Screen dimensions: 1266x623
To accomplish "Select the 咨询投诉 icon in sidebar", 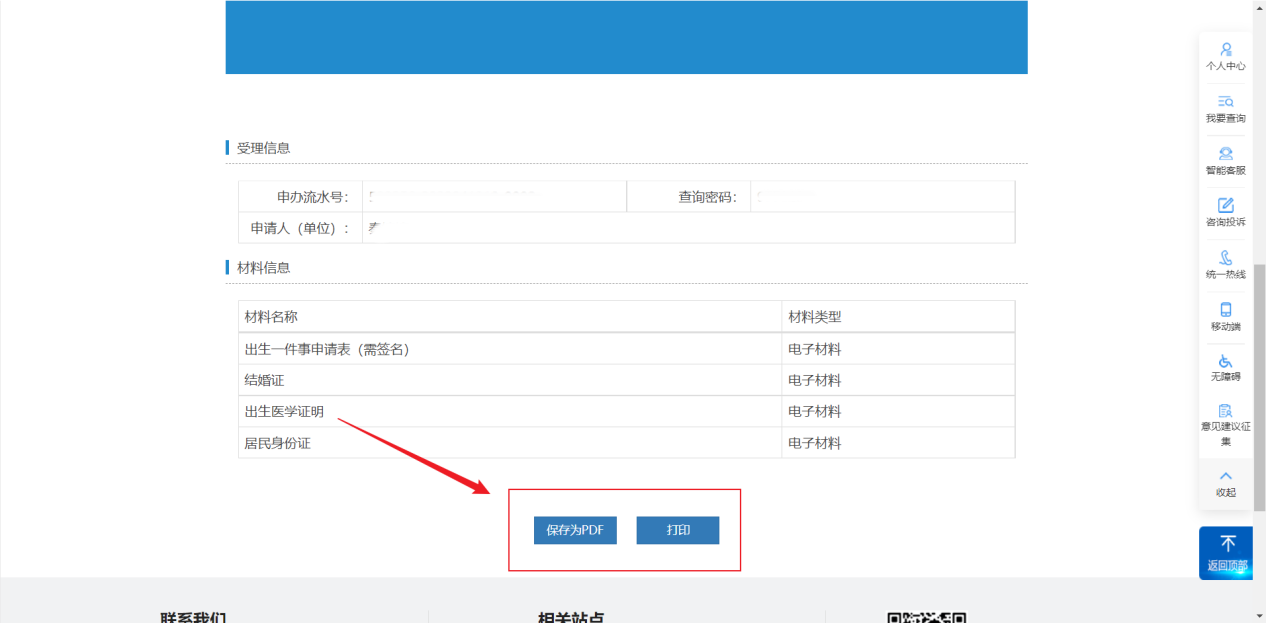I will click(x=1225, y=206).
